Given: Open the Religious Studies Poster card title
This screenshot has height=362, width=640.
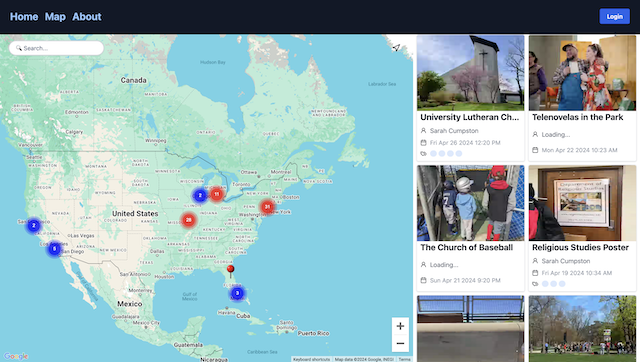Looking at the screenshot, I should coord(580,247).
